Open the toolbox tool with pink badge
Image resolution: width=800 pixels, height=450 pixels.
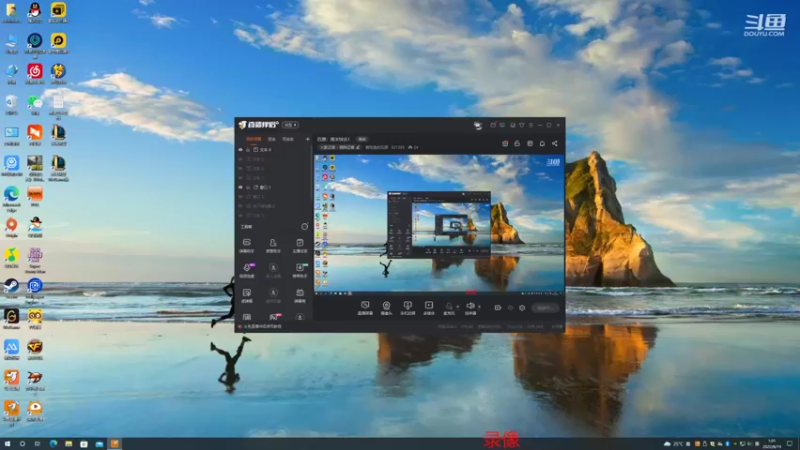274,317
